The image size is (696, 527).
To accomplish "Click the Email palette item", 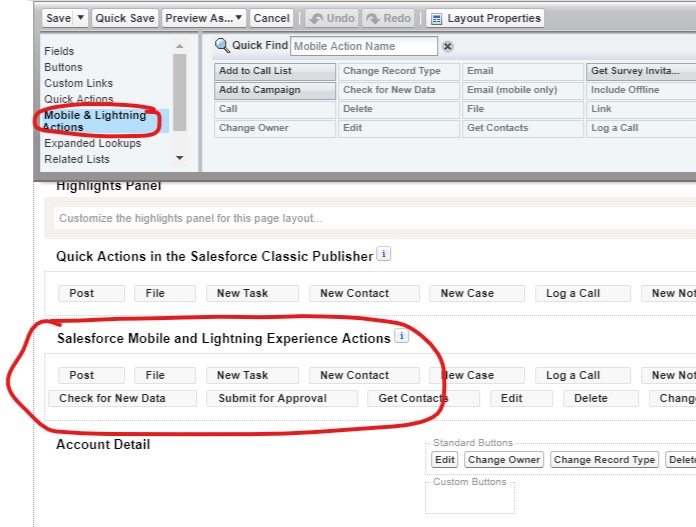I will [x=523, y=71].
